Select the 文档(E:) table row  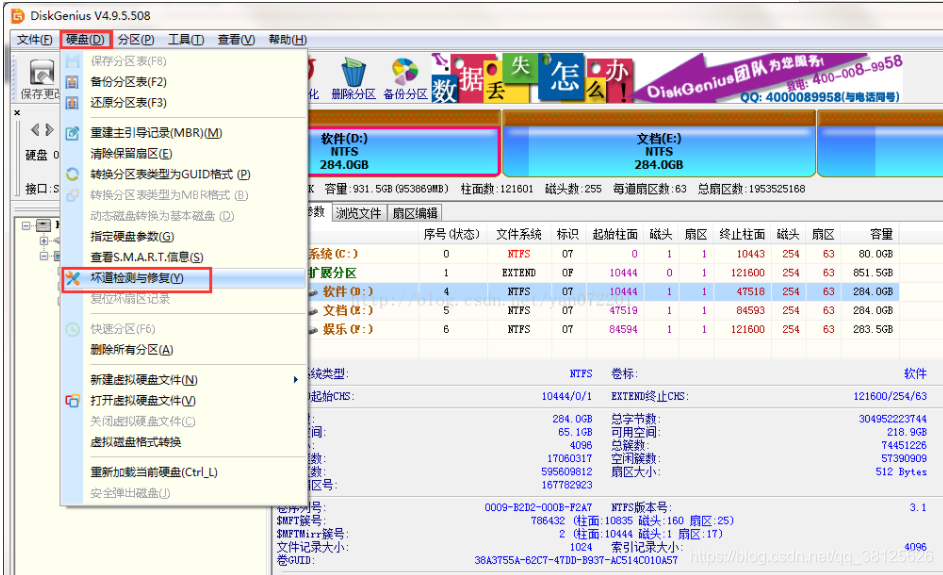pos(603,310)
